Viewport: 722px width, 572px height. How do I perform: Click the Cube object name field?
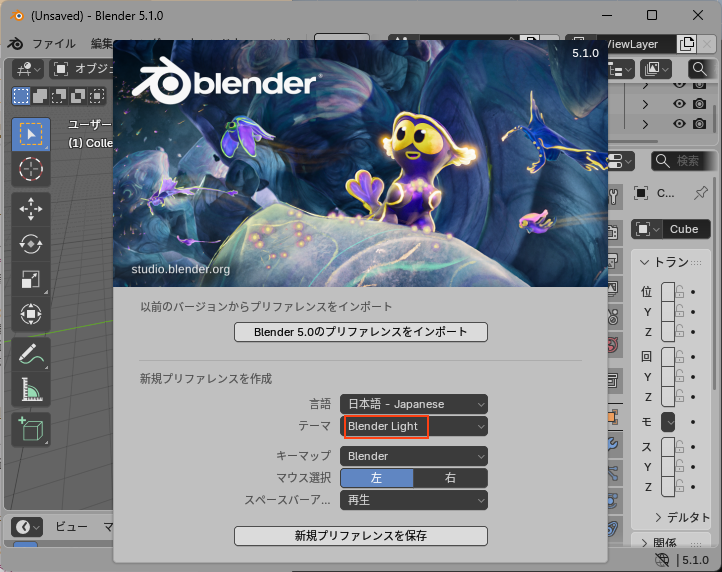coord(687,229)
